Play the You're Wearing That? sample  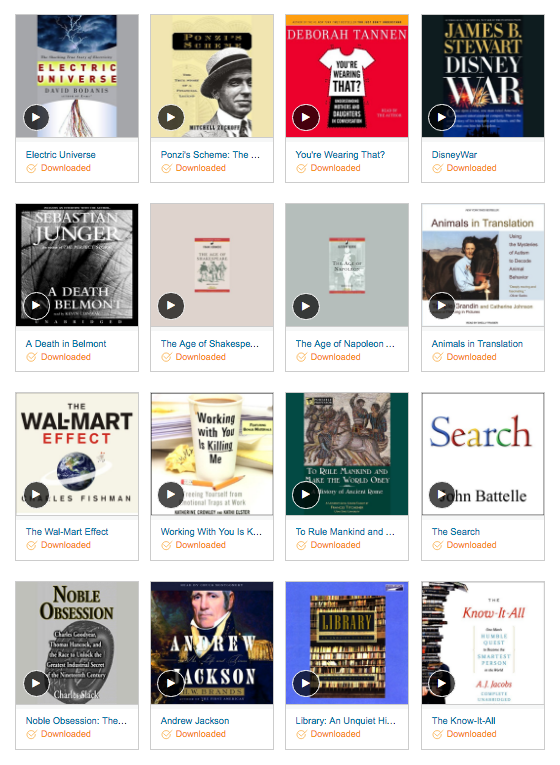[x=305, y=118]
